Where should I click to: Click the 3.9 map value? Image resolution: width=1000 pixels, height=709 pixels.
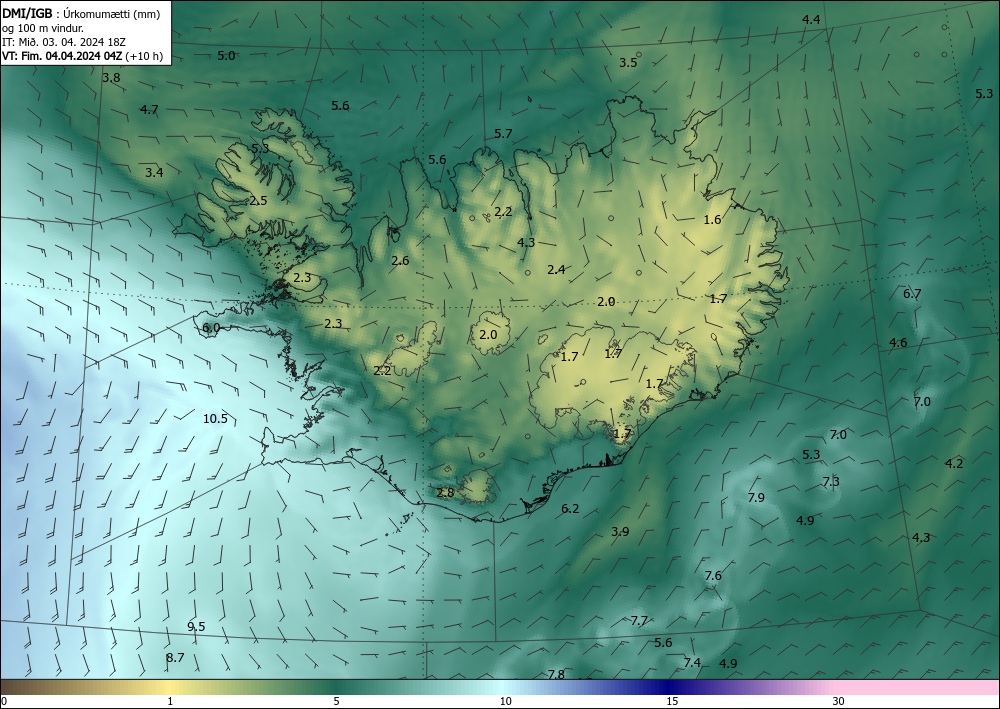(x=620, y=531)
